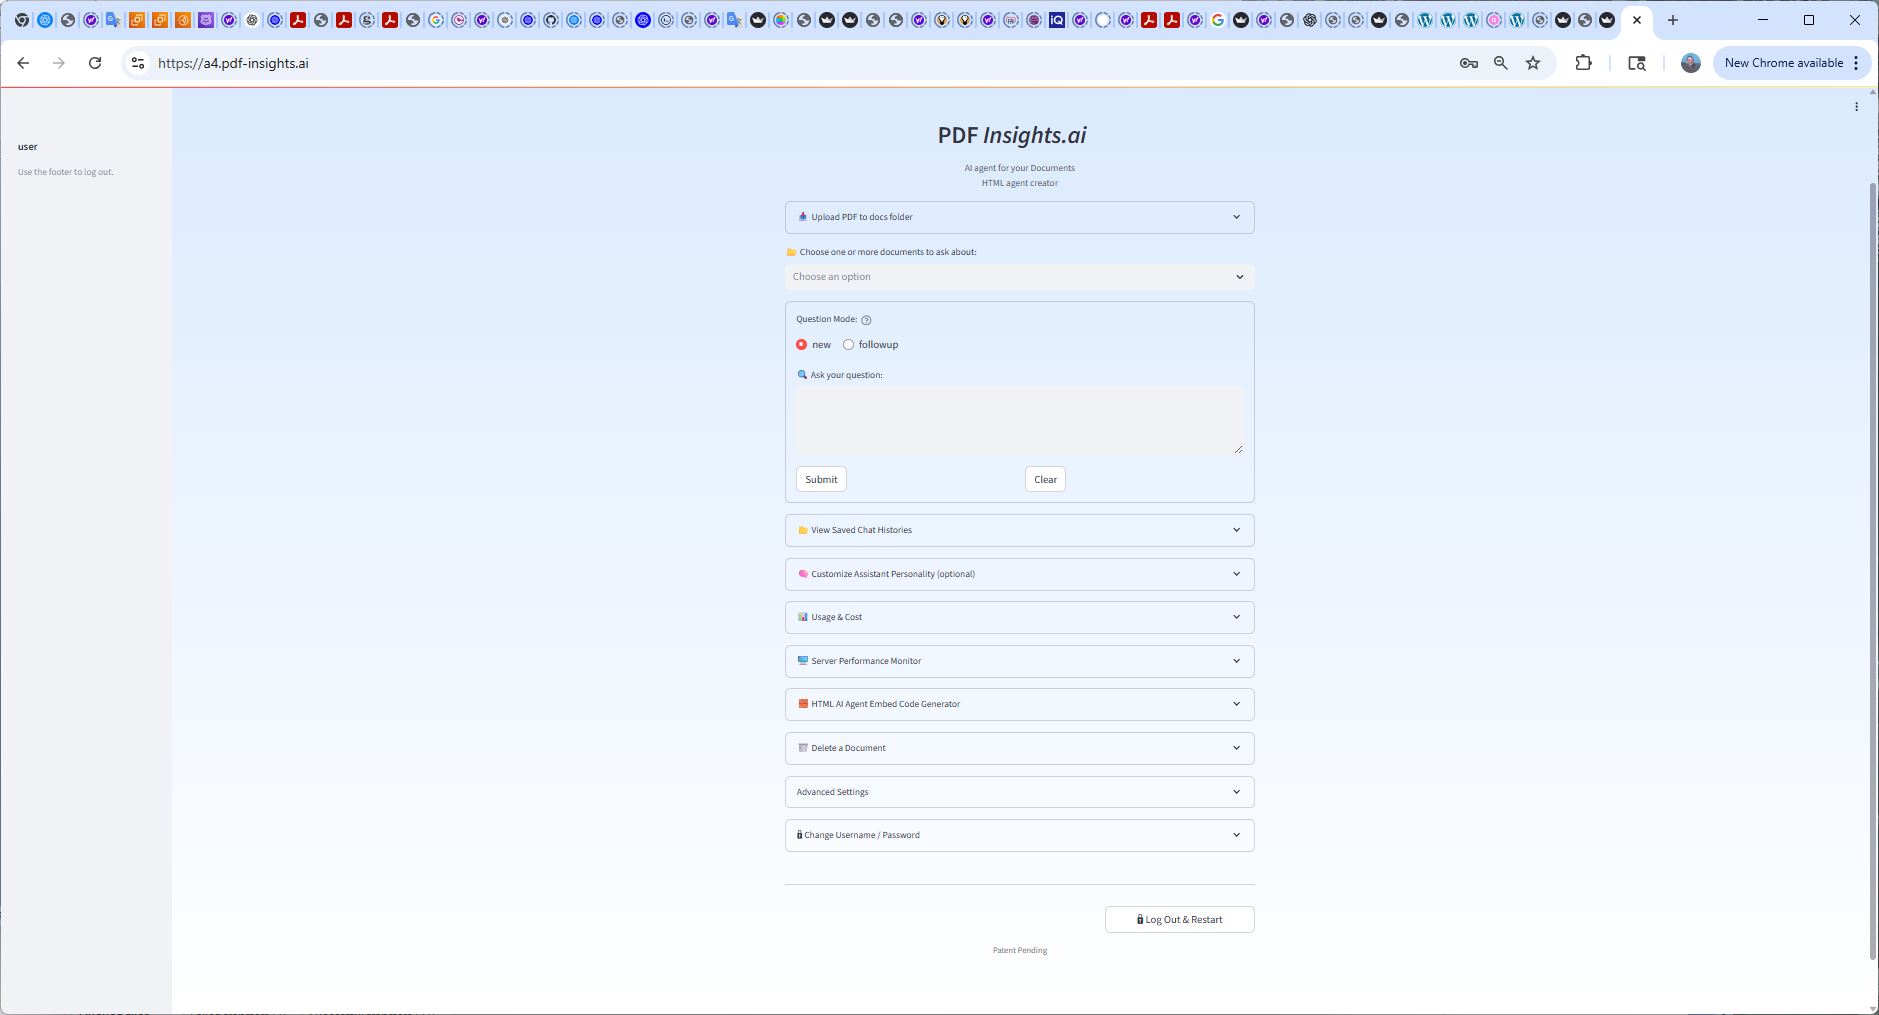Bookmark this page with the star icon

pyautogui.click(x=1533, y=63)
